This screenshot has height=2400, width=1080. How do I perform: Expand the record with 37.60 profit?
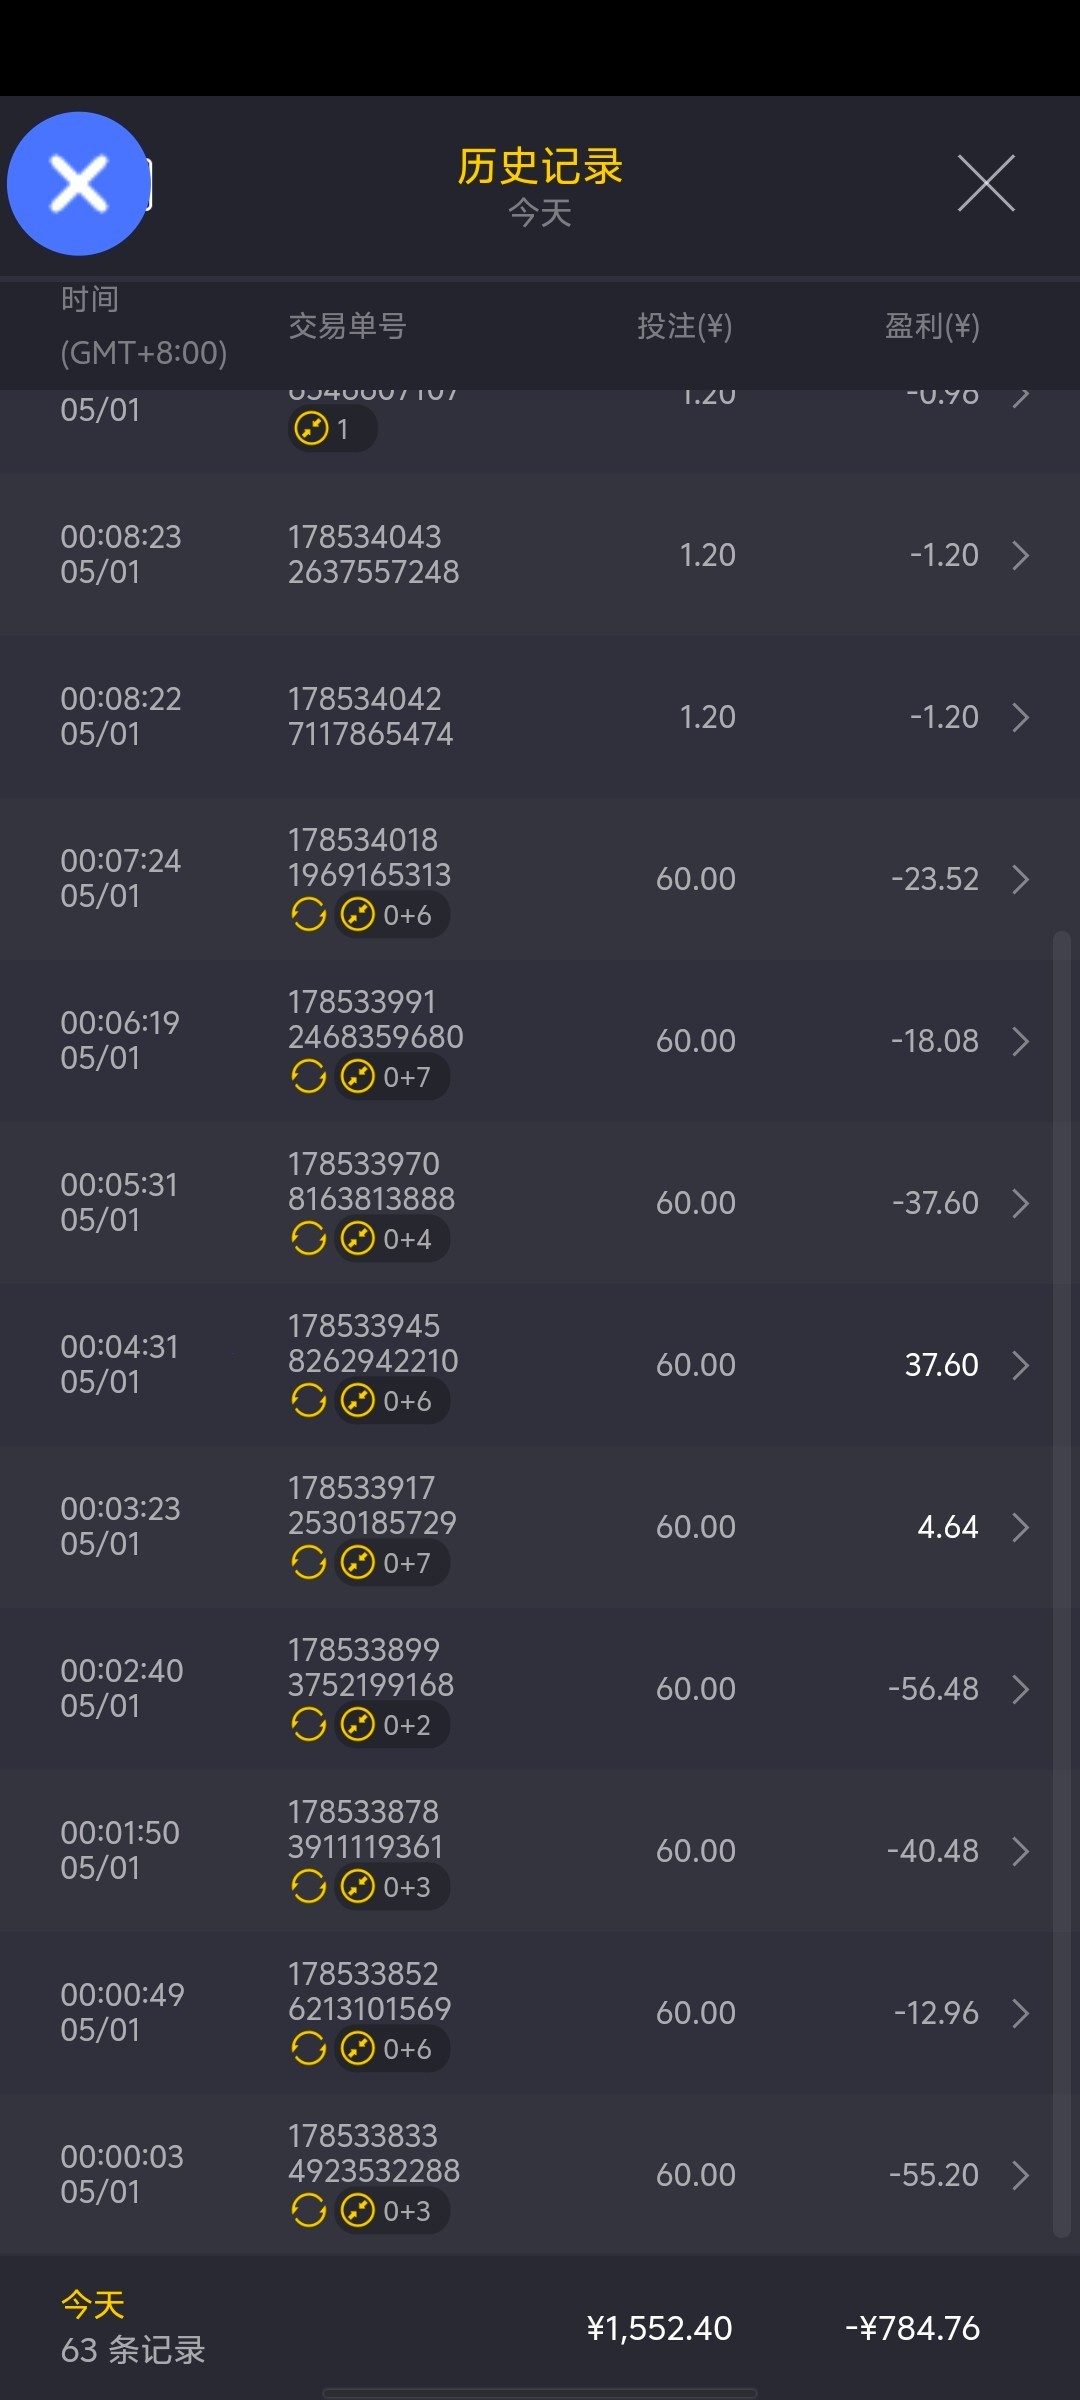1020,1365
